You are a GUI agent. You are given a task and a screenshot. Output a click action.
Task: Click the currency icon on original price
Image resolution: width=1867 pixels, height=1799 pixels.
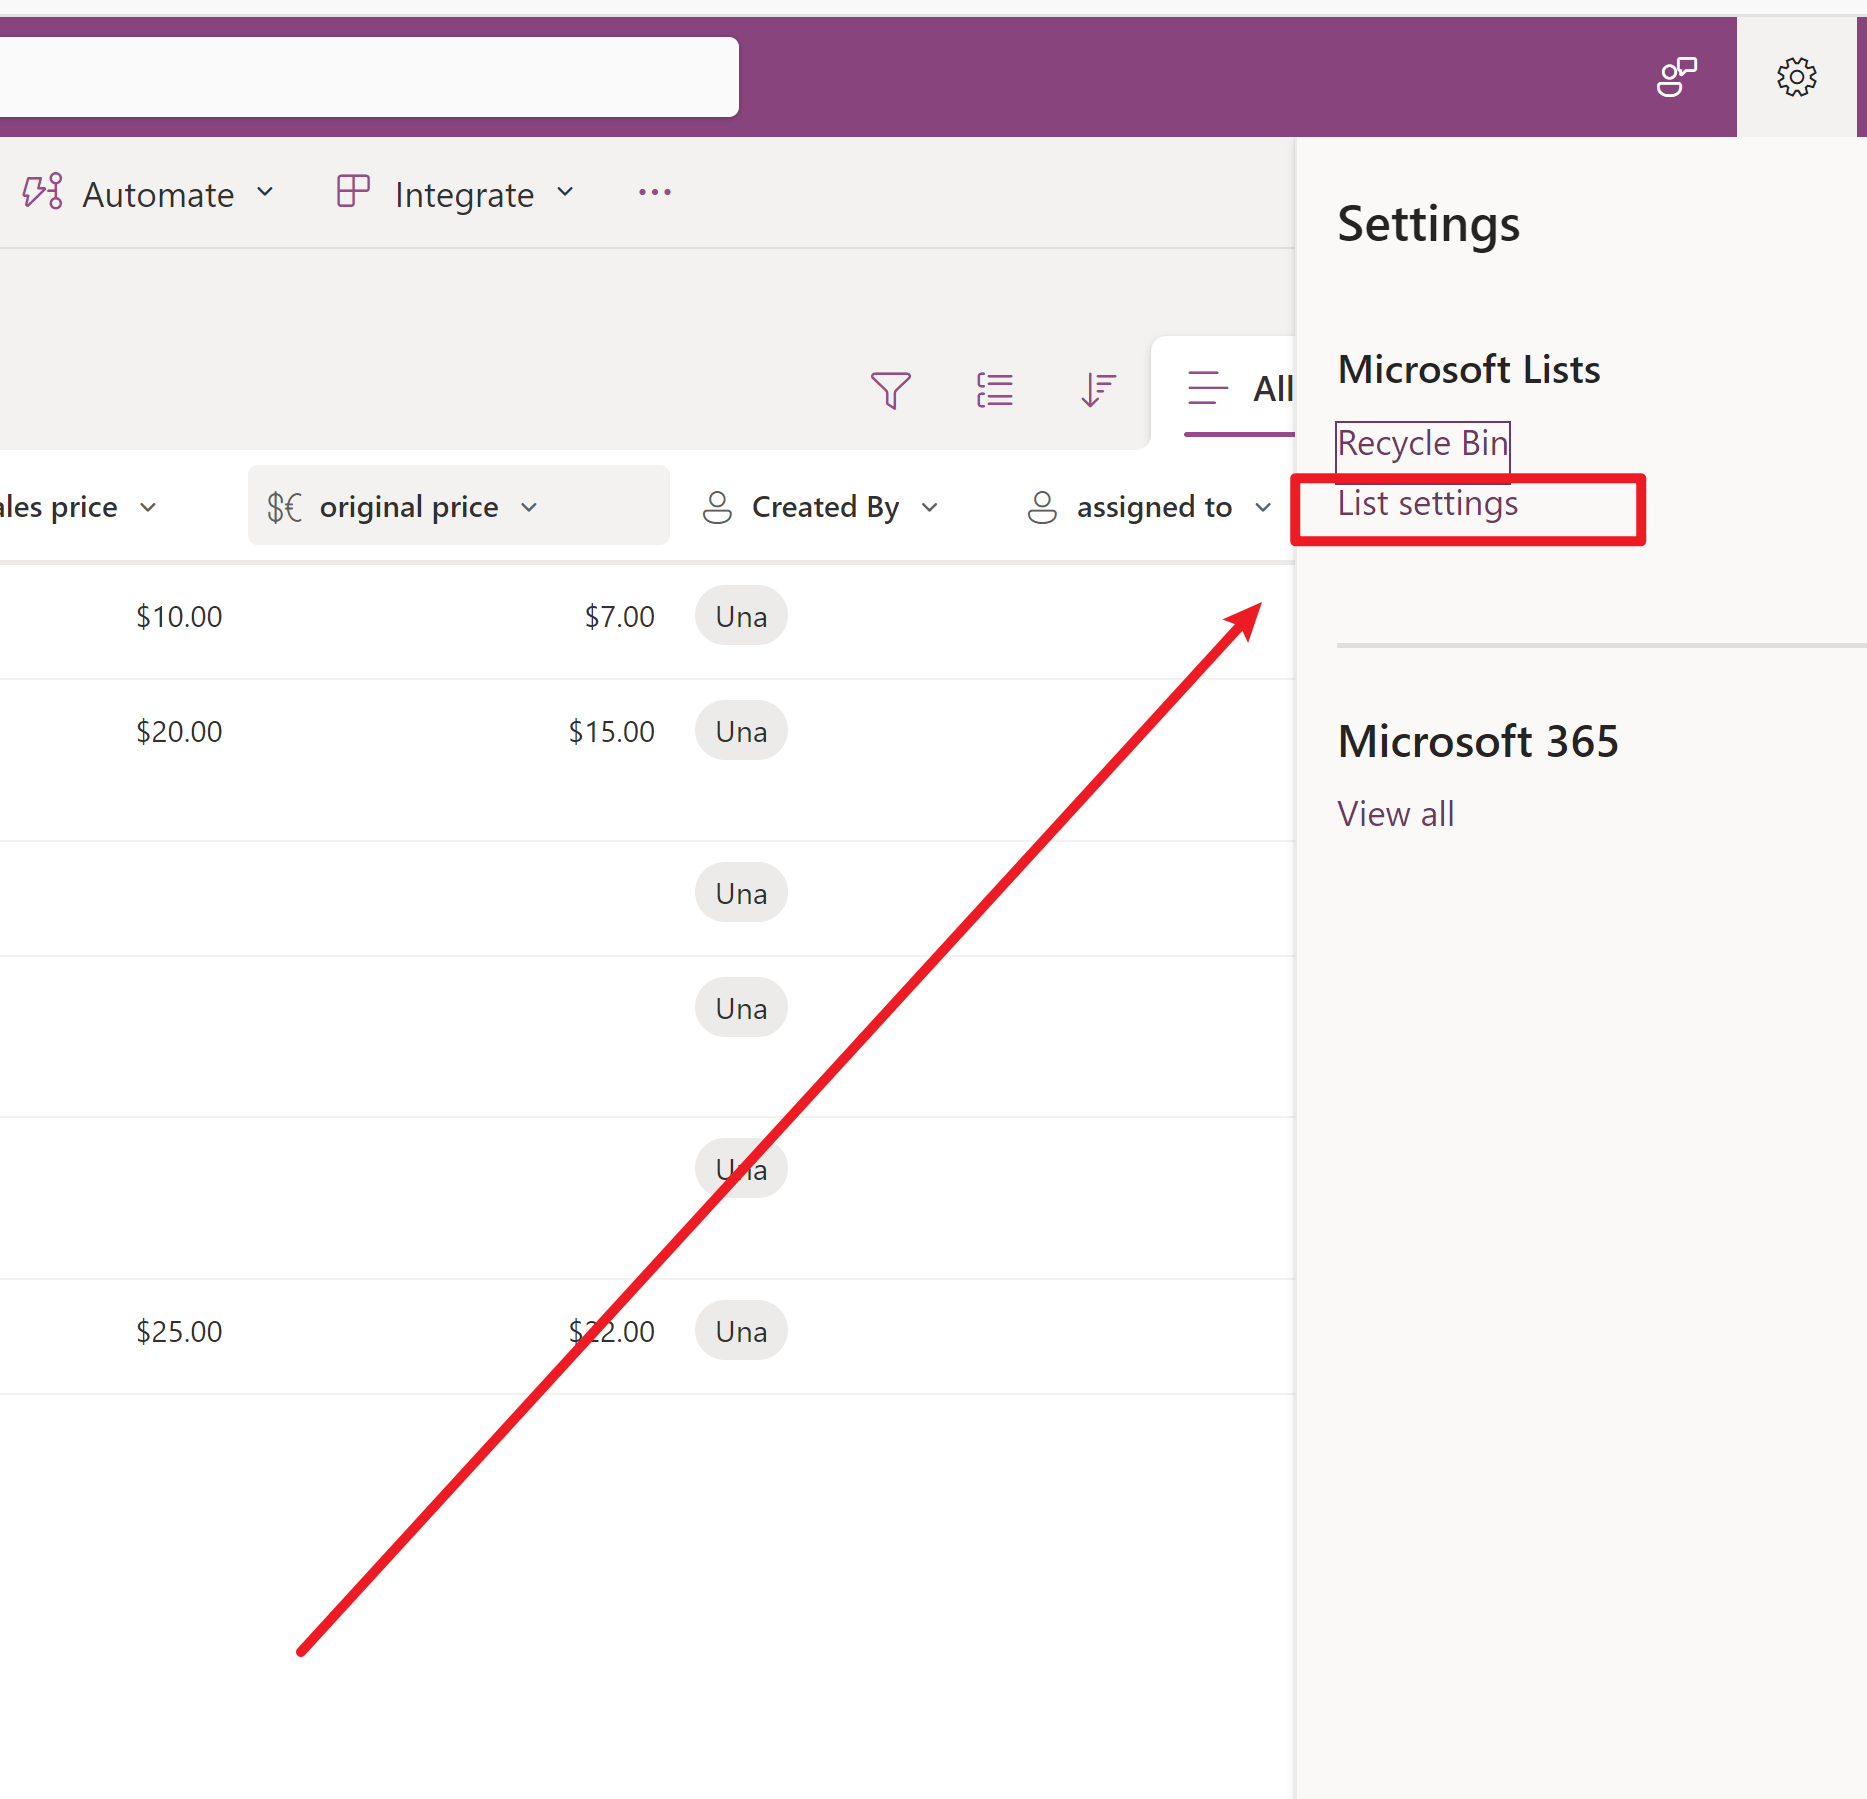click(x=284, y=507)
